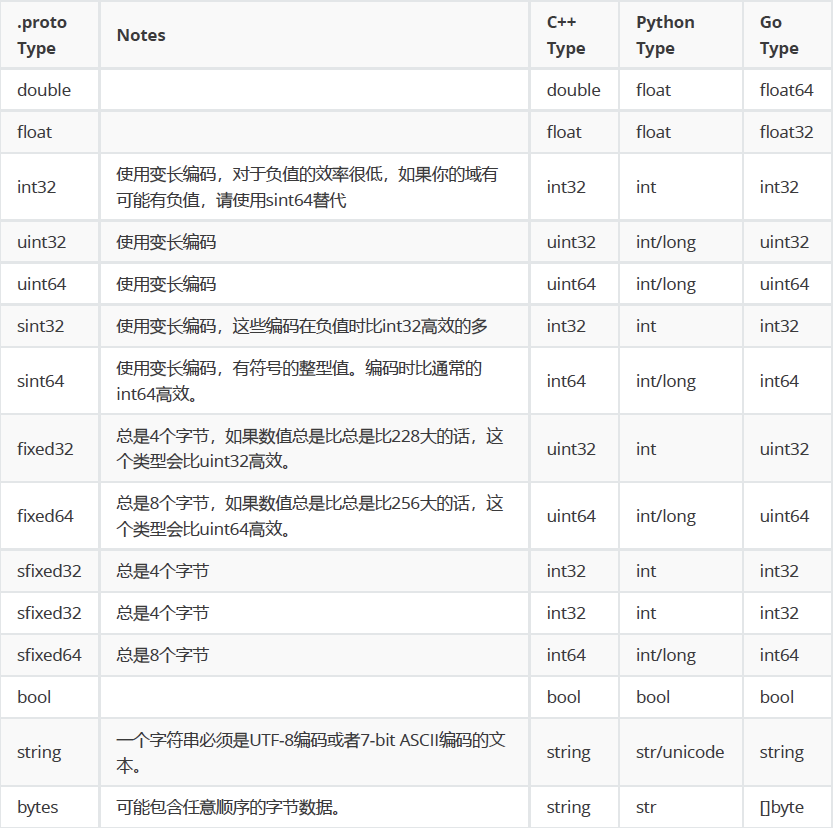The width and height of the screenshot is (833, 828).
Task: Click the fixed32 note mentioning "228"
Action: point(310,449)
